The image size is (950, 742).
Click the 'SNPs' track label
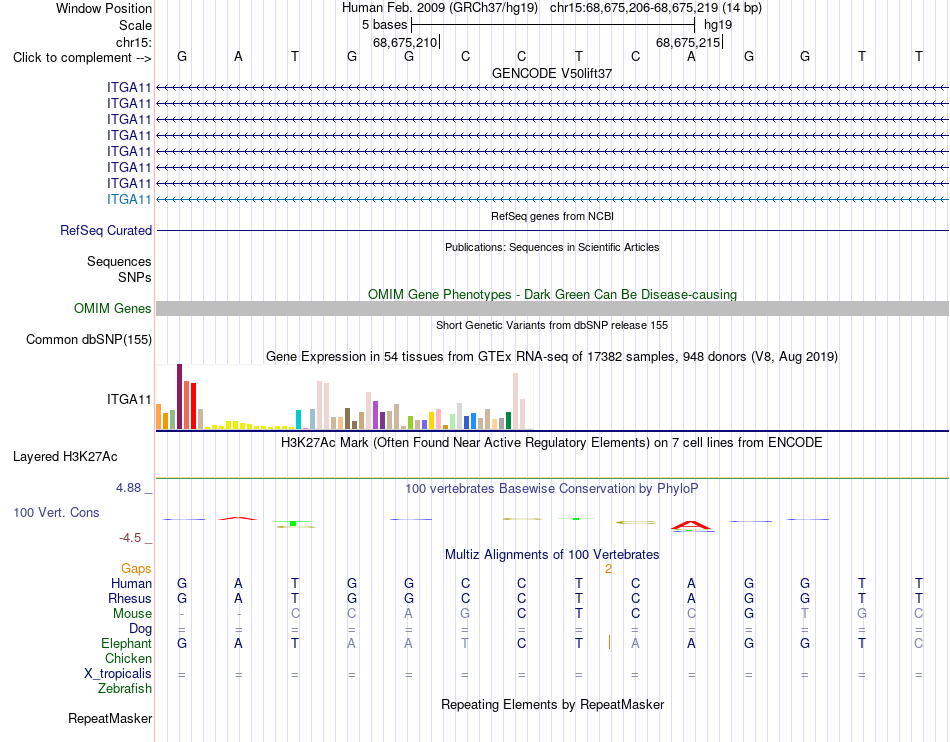pos(135,277)
